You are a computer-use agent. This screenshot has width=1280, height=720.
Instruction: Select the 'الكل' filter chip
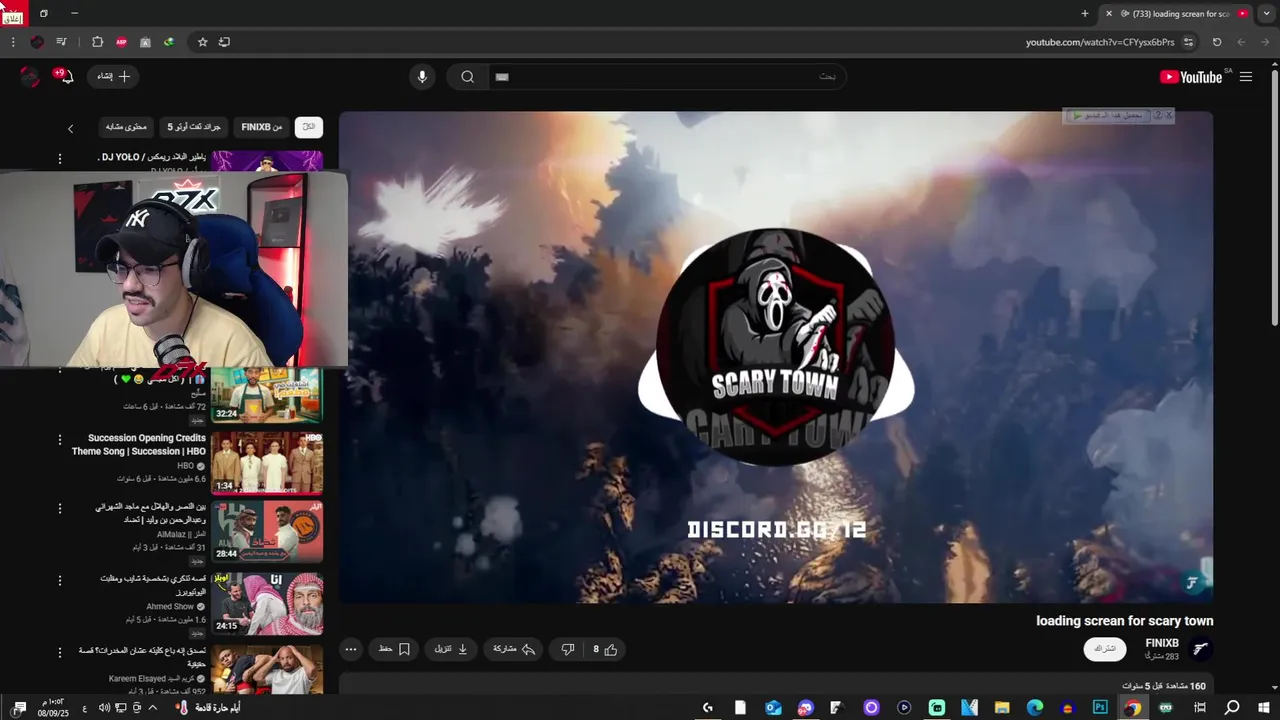click(x=309, y=127)
